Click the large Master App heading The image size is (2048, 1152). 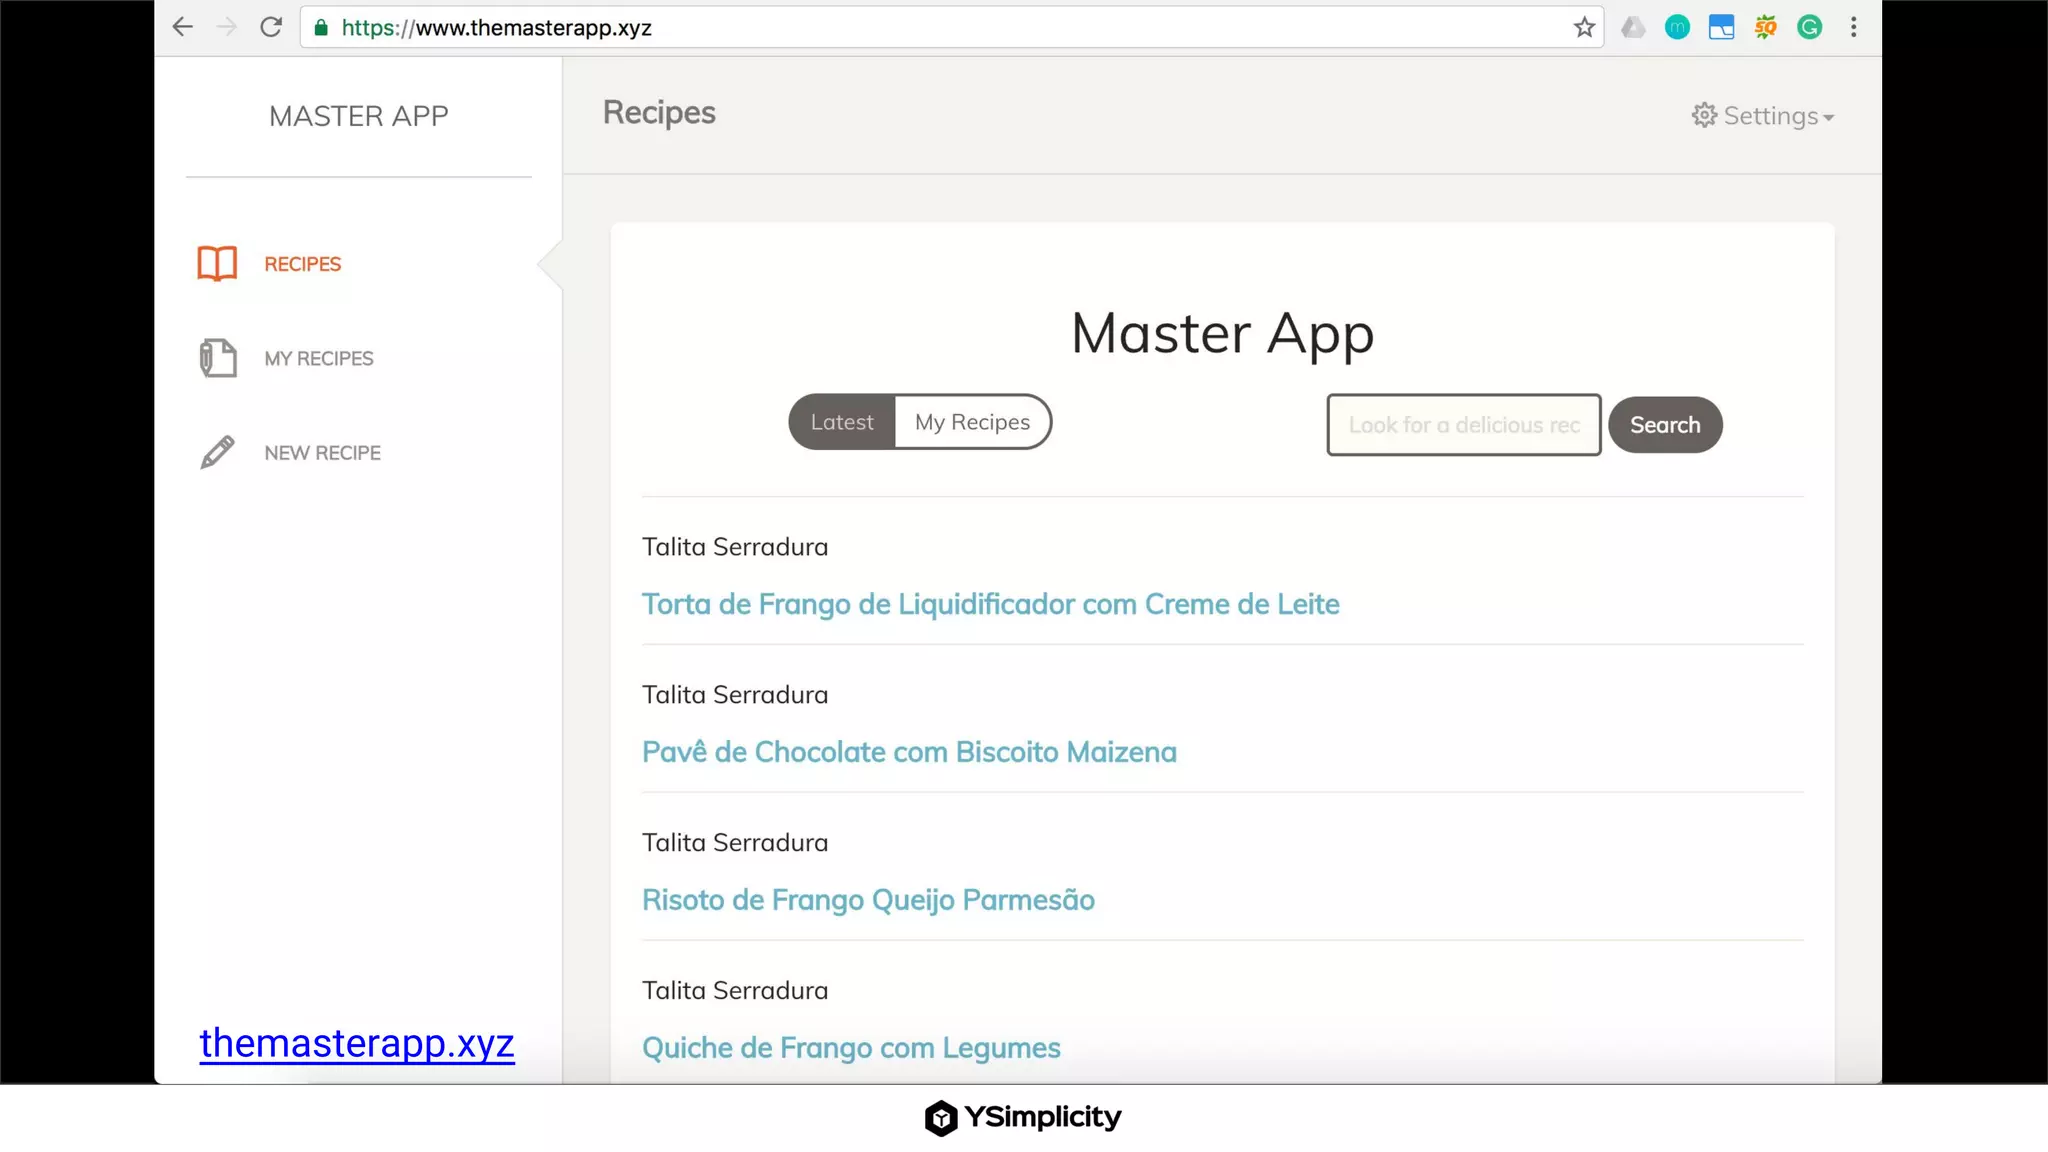click(x=1222, y=333)
